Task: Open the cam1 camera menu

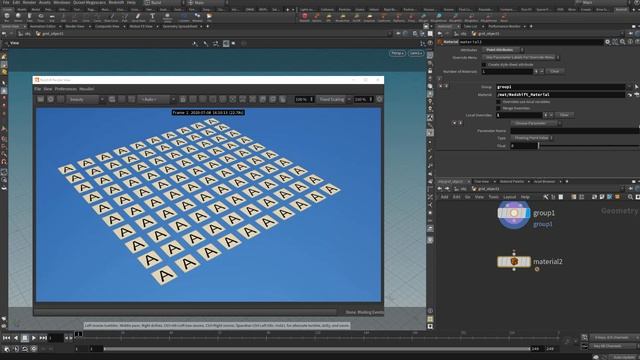Action: (x=416, y=53)
